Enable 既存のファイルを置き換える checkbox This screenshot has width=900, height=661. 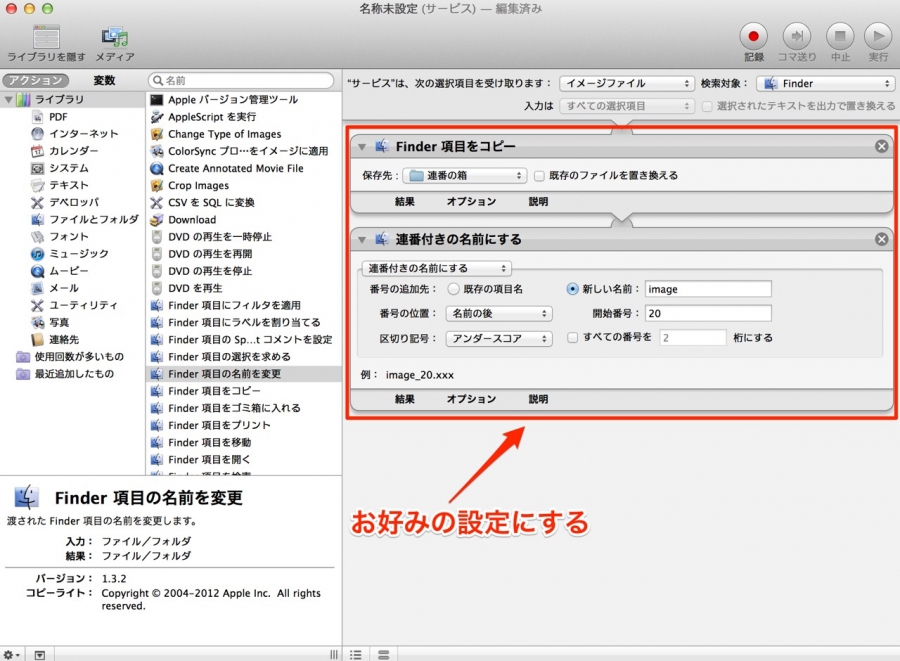(539, 176)
